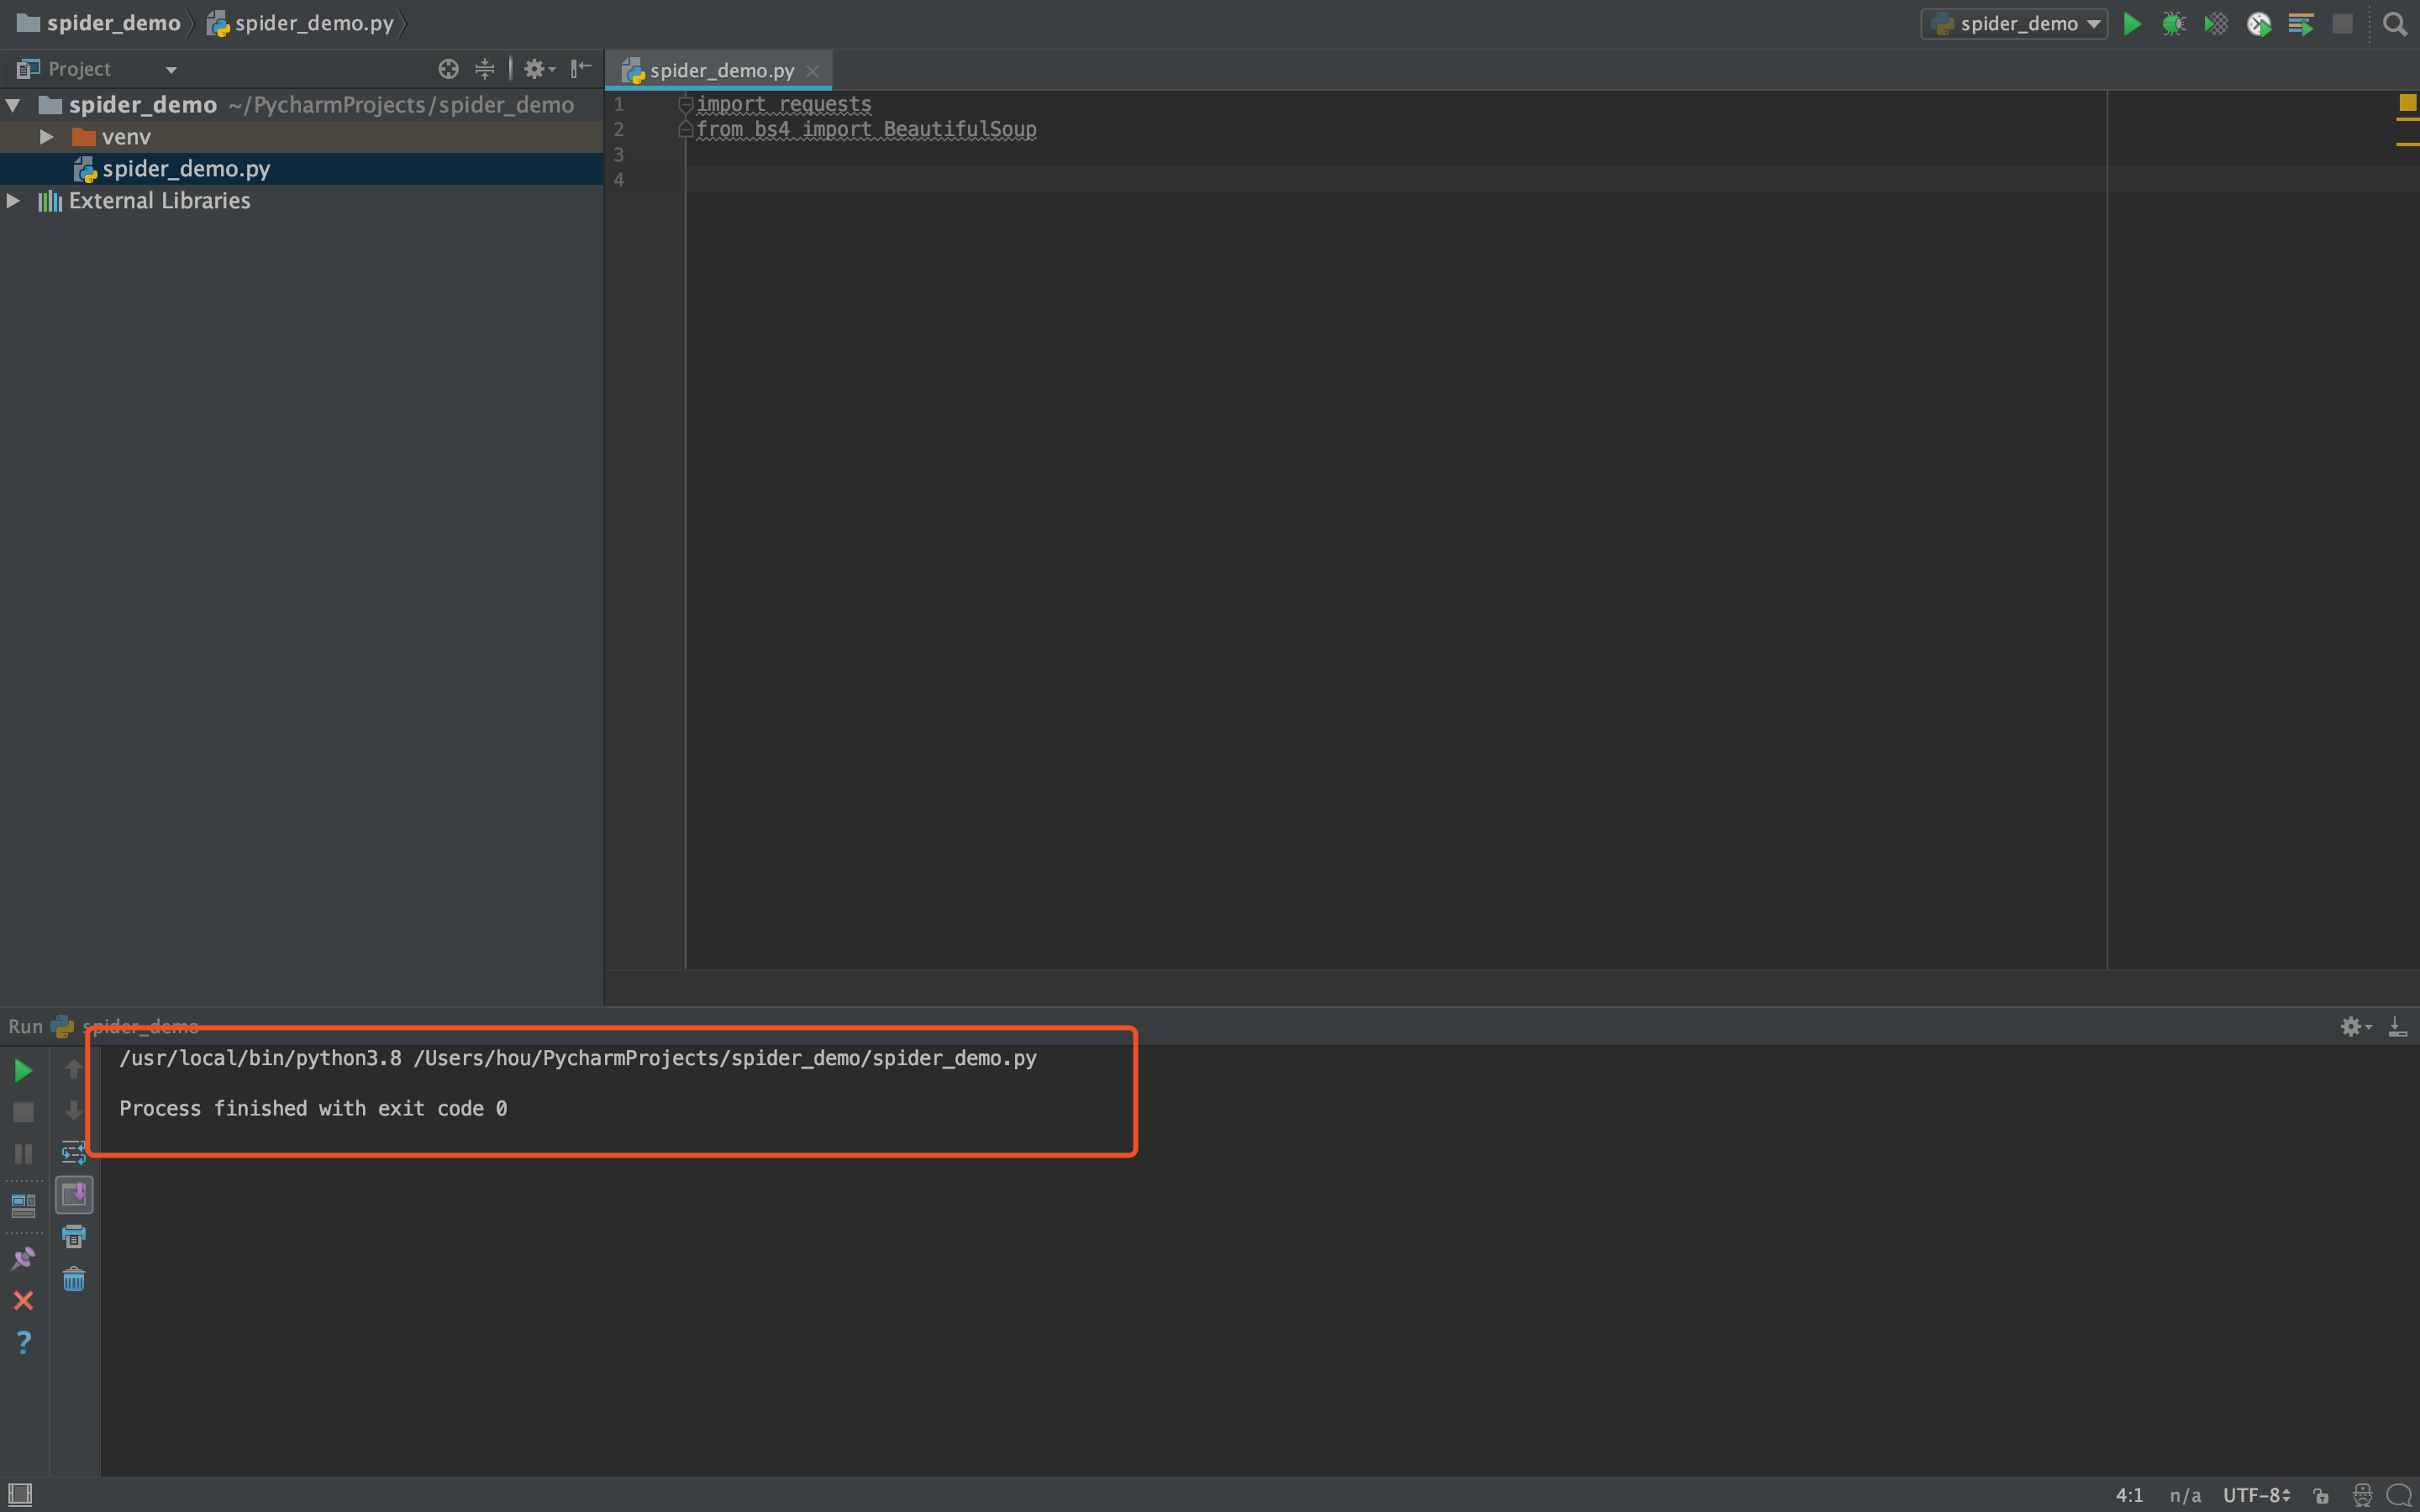2420x1512 pixels.
Task: Select spider_demo.py in project tree
Action: pos(186,168)
